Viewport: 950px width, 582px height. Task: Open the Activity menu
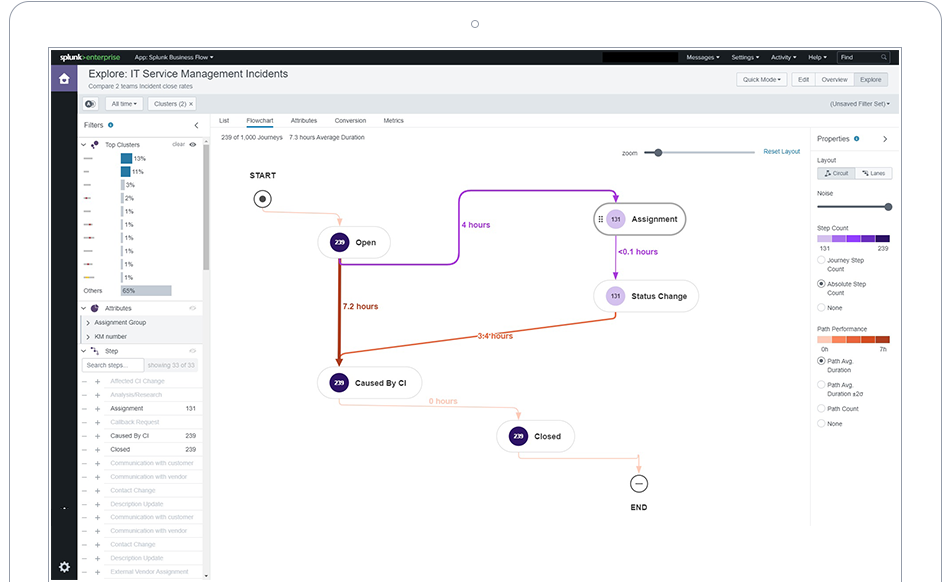(783, 58)
